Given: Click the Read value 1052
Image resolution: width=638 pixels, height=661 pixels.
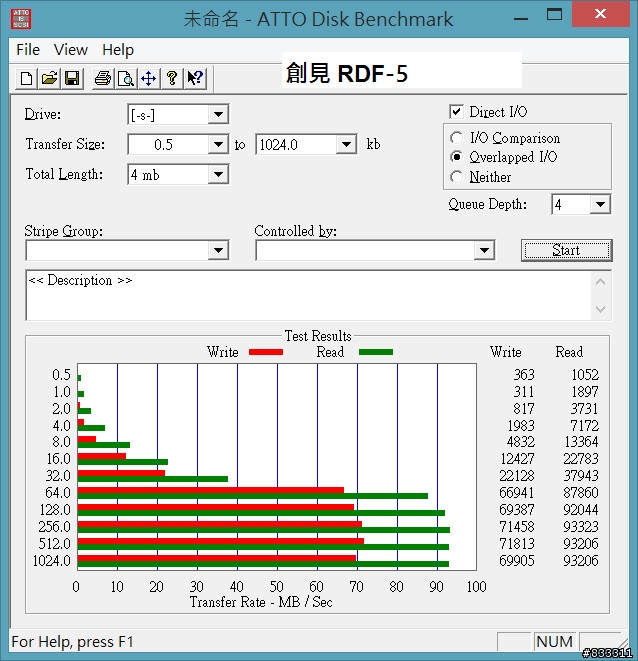Looking at the screenshot, I should [584, 375].
